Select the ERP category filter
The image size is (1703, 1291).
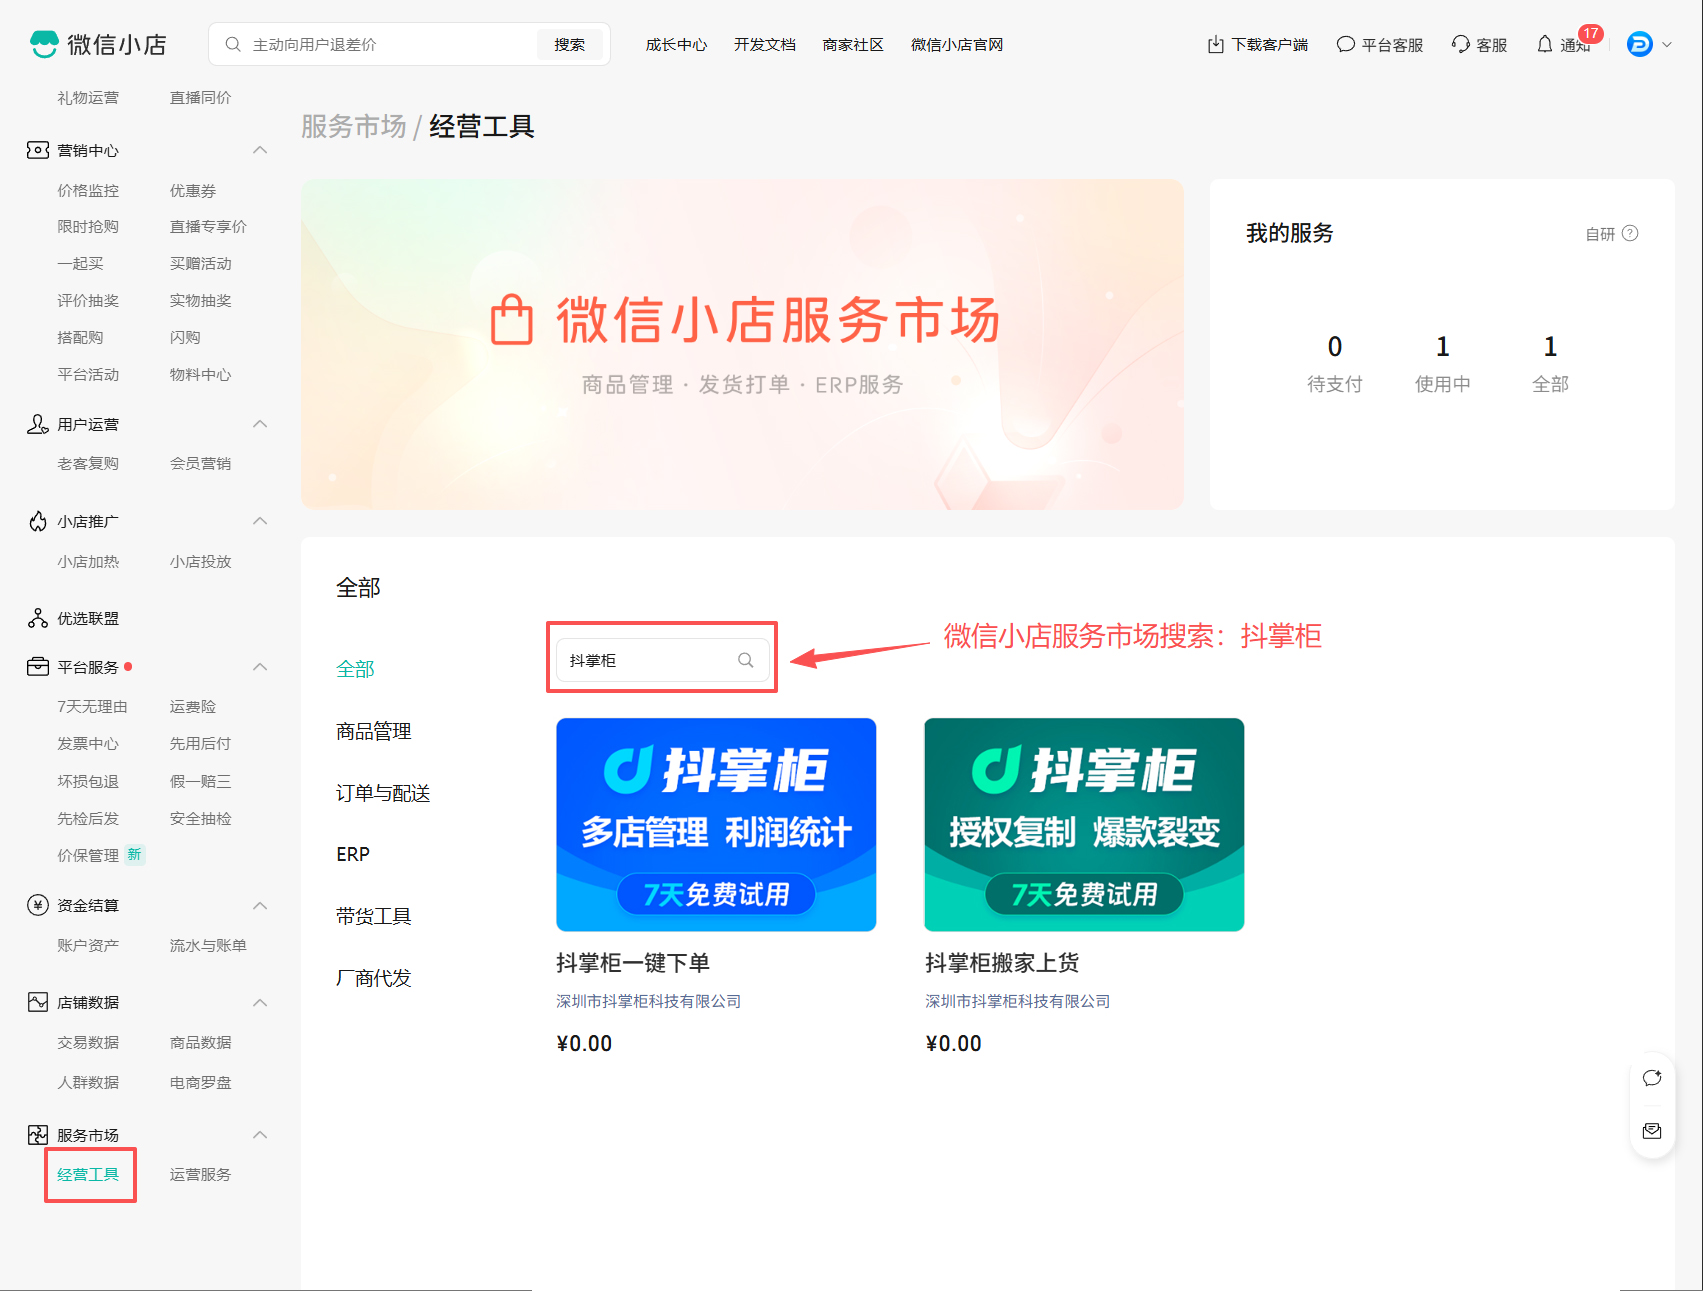pyautogui.click(x=353, y=854)
